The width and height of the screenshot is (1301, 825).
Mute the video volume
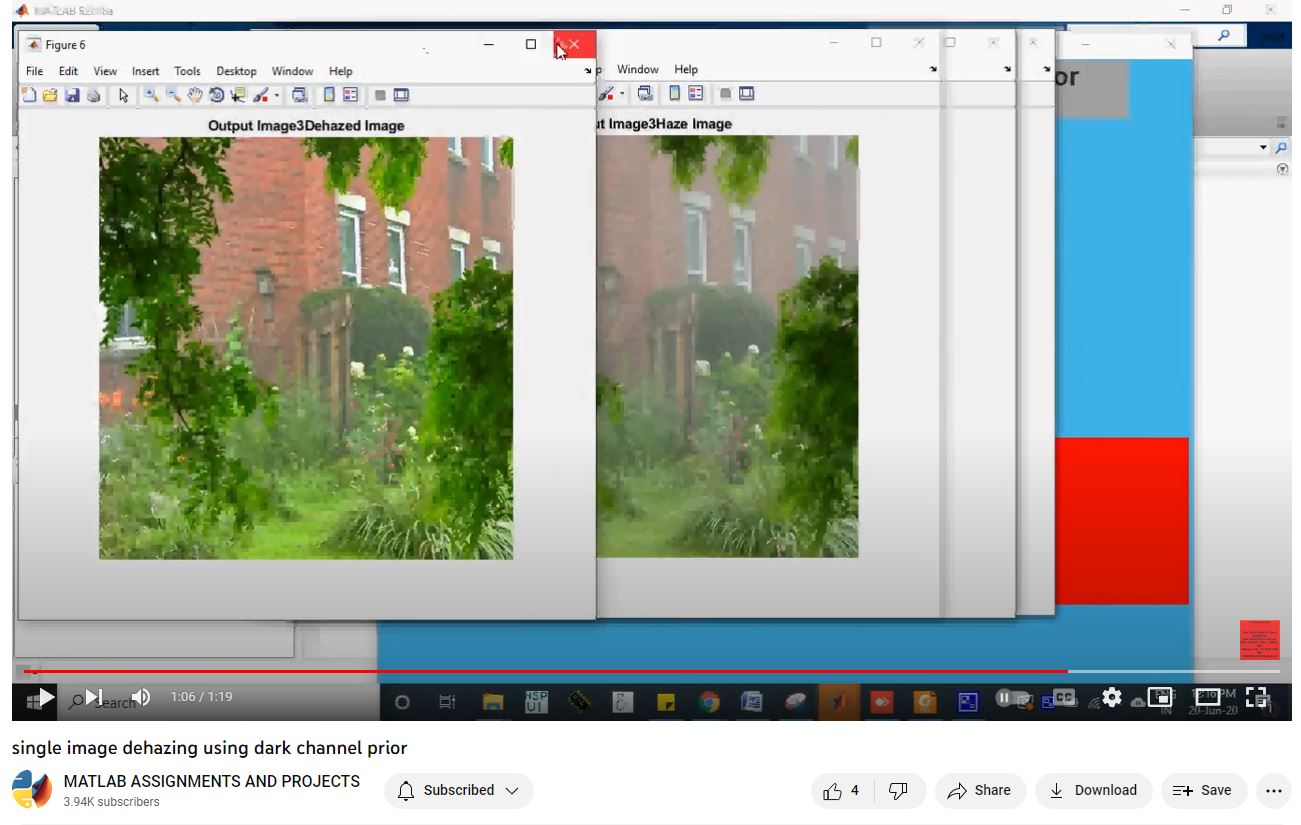(x=140, y=697)
